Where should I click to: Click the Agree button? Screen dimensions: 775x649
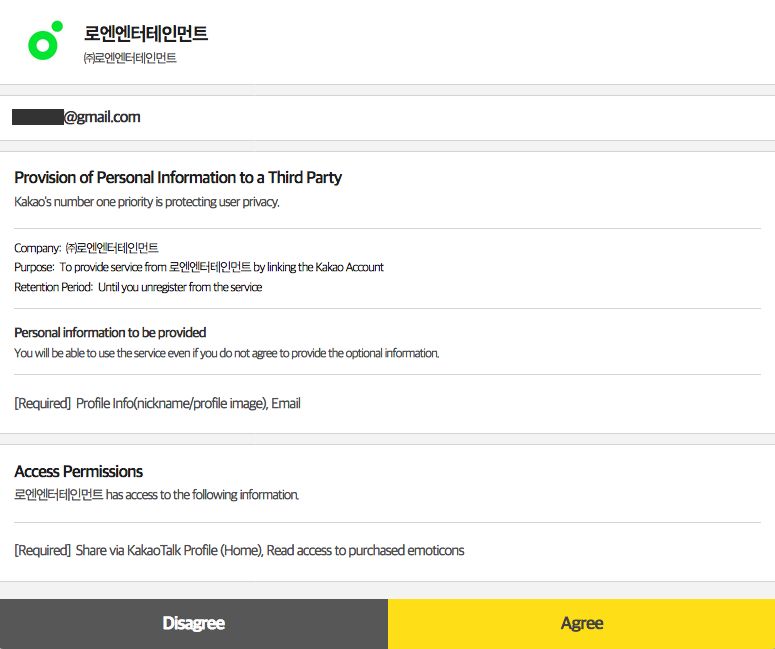coord(581,623)
